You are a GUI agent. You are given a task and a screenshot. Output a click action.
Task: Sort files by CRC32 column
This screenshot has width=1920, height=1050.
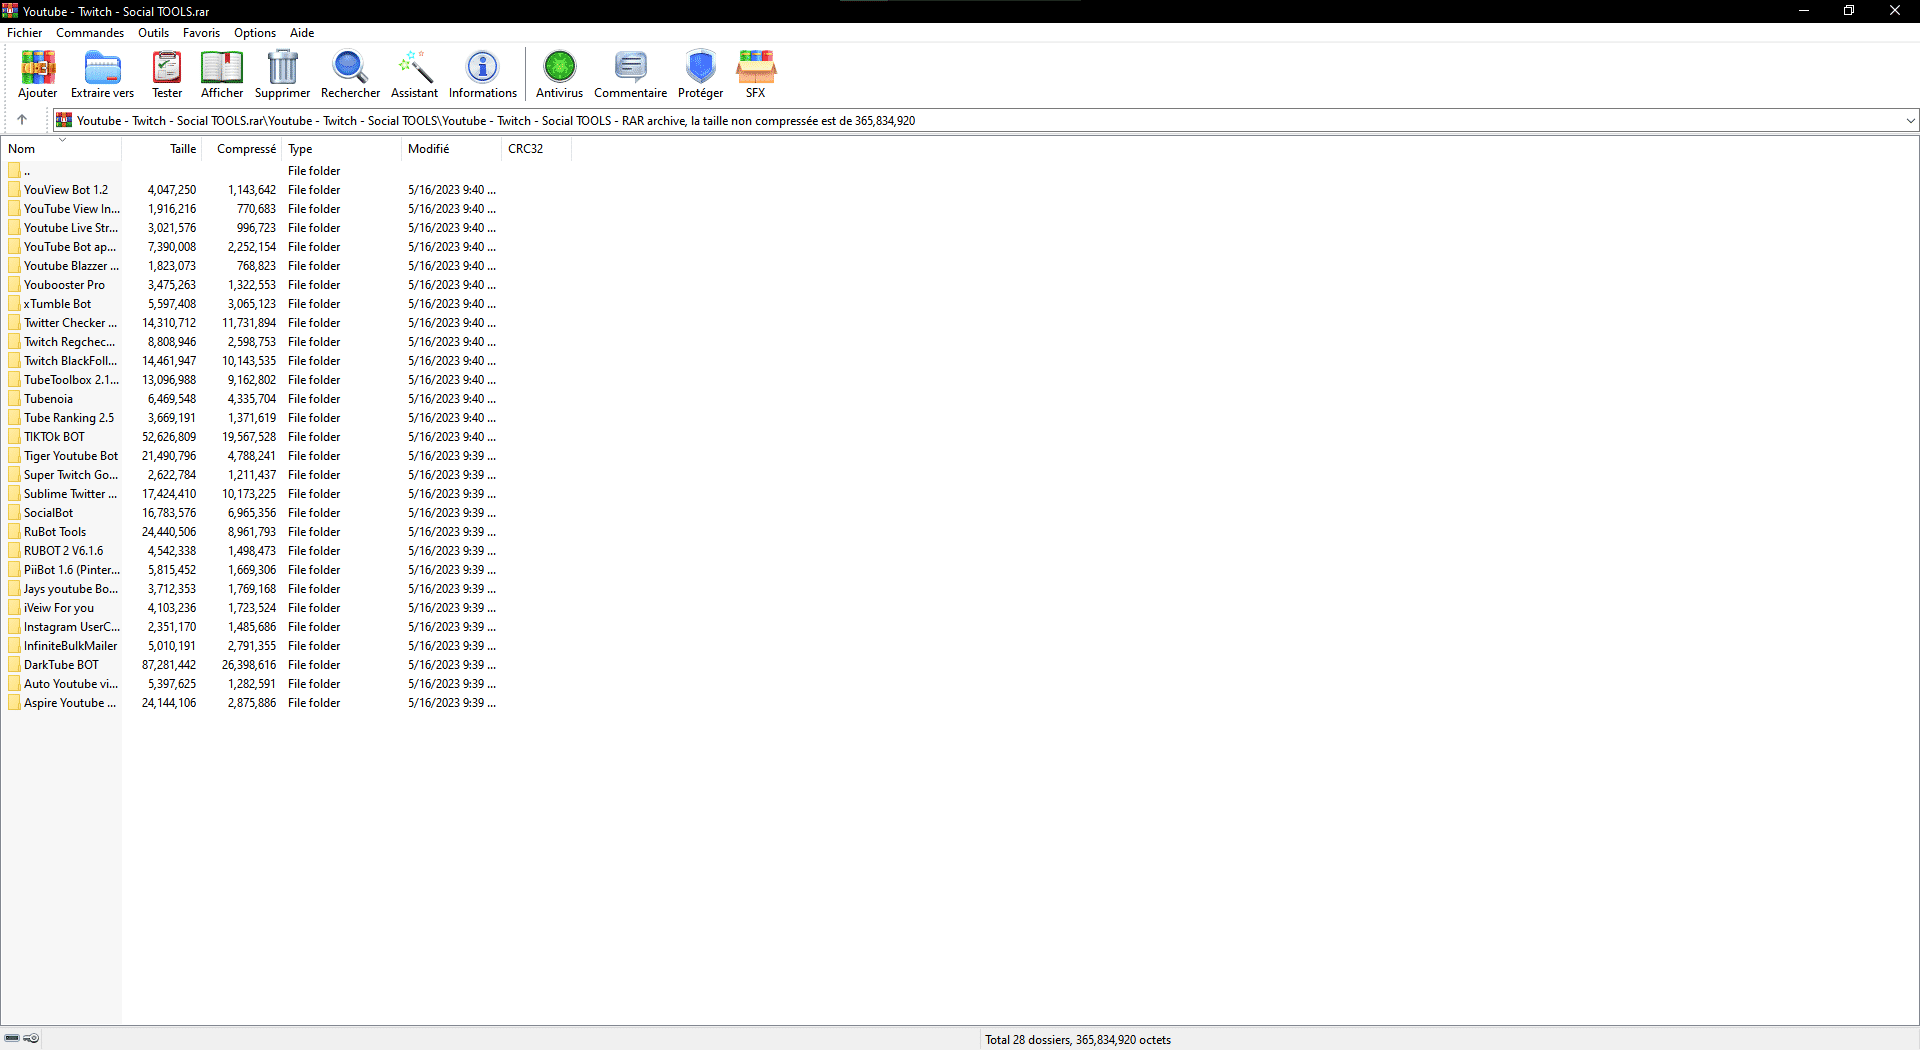[537, 149]
